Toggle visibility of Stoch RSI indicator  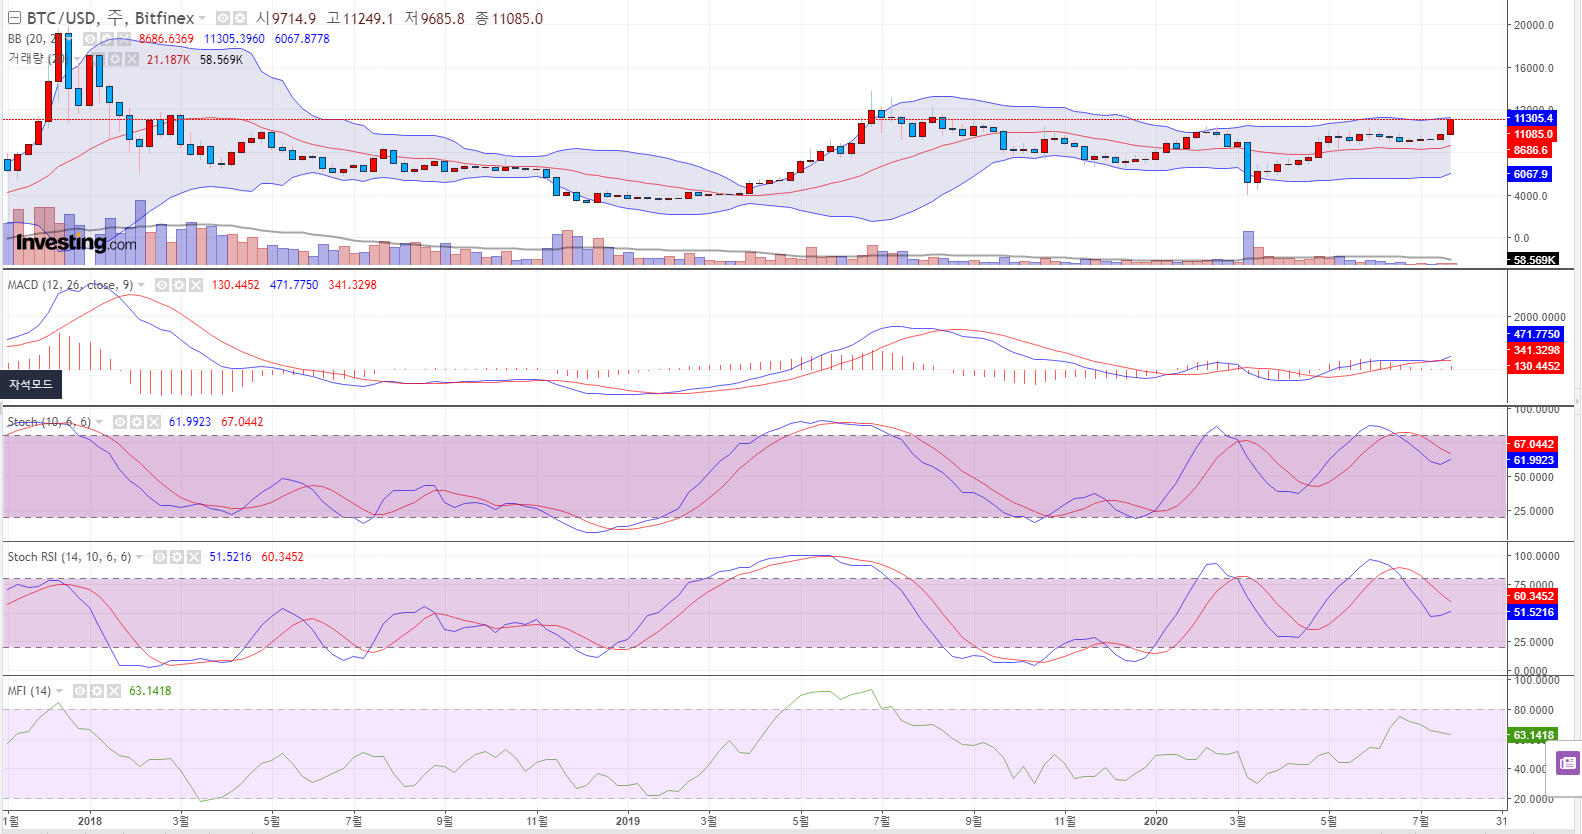click(x=160, y=557)
